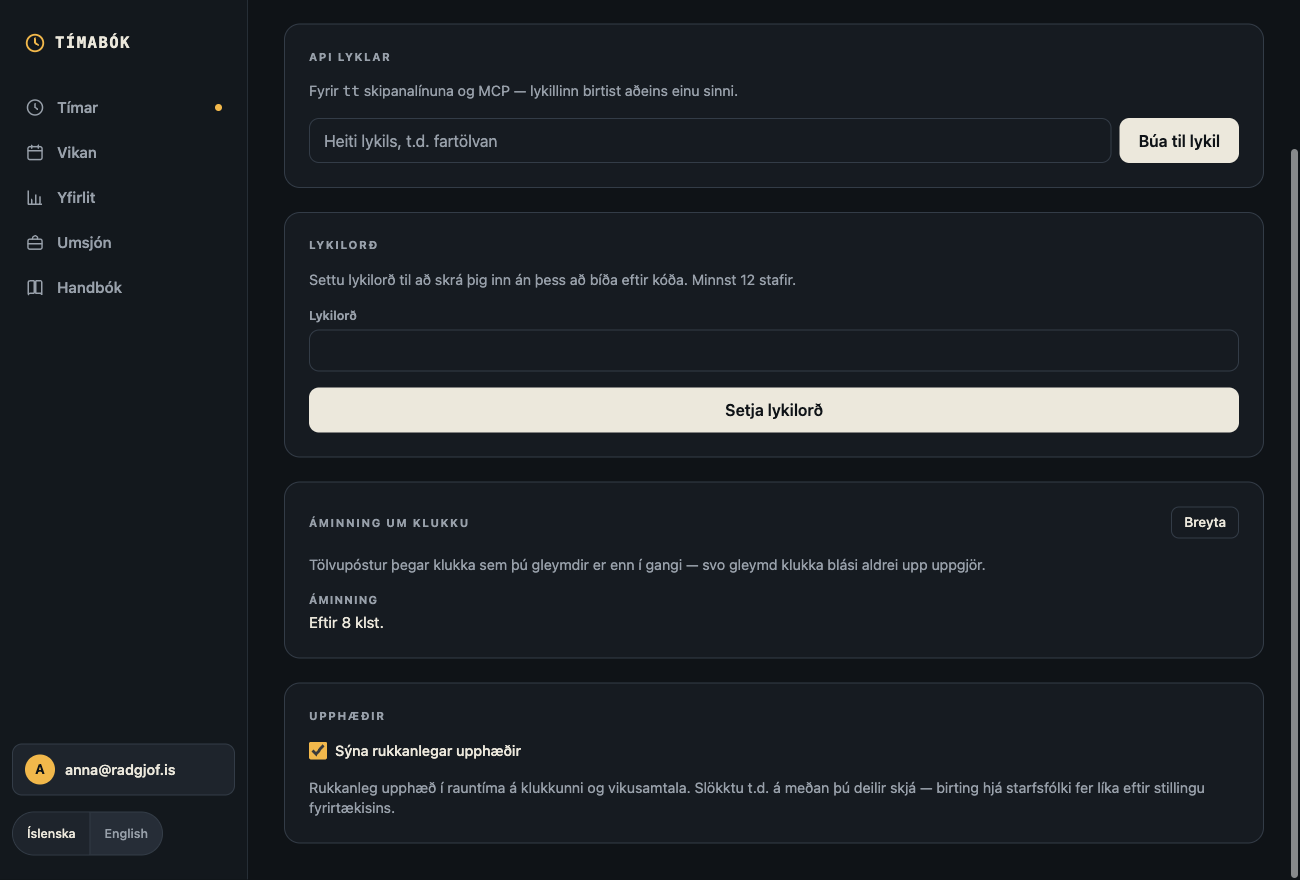This screenshot has height=880, width=1300.
Task: Select the Íslenska language option
Action: click(51, 833)
